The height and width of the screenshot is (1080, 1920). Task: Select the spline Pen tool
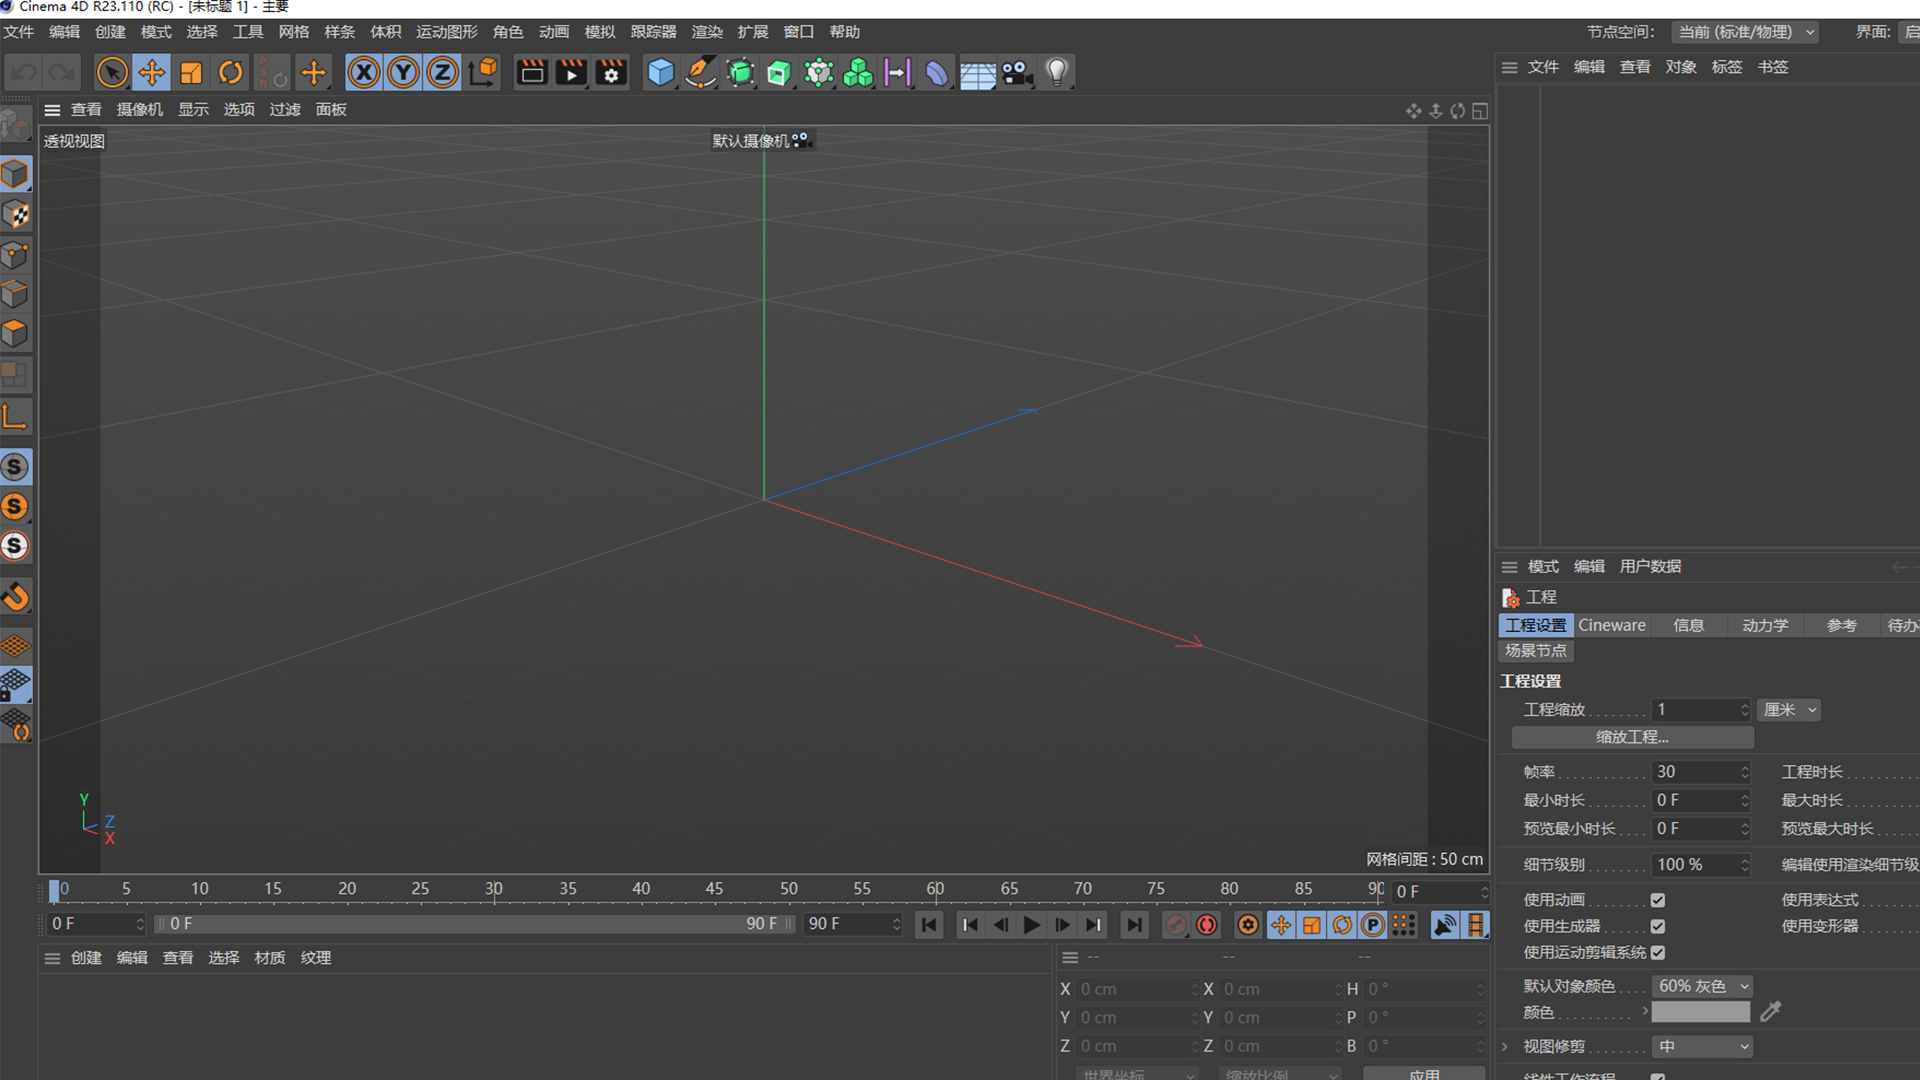coord(700,72)
